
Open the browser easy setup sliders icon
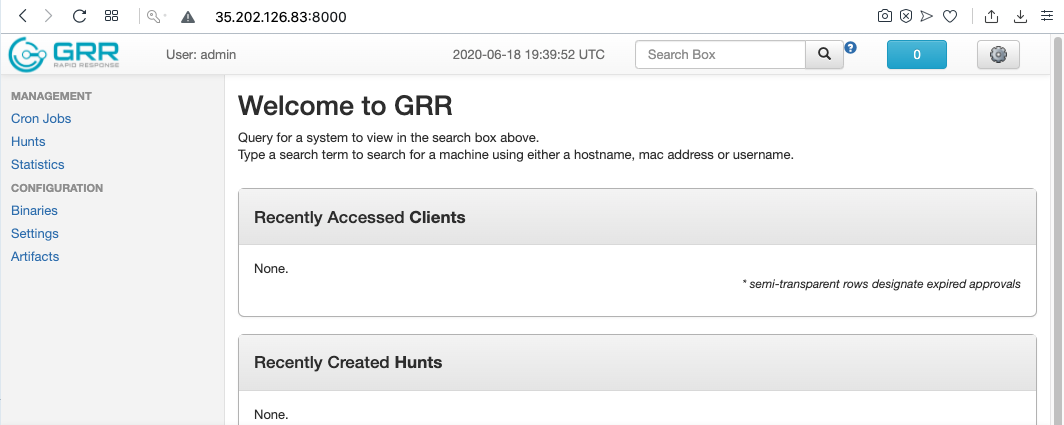1047,16
